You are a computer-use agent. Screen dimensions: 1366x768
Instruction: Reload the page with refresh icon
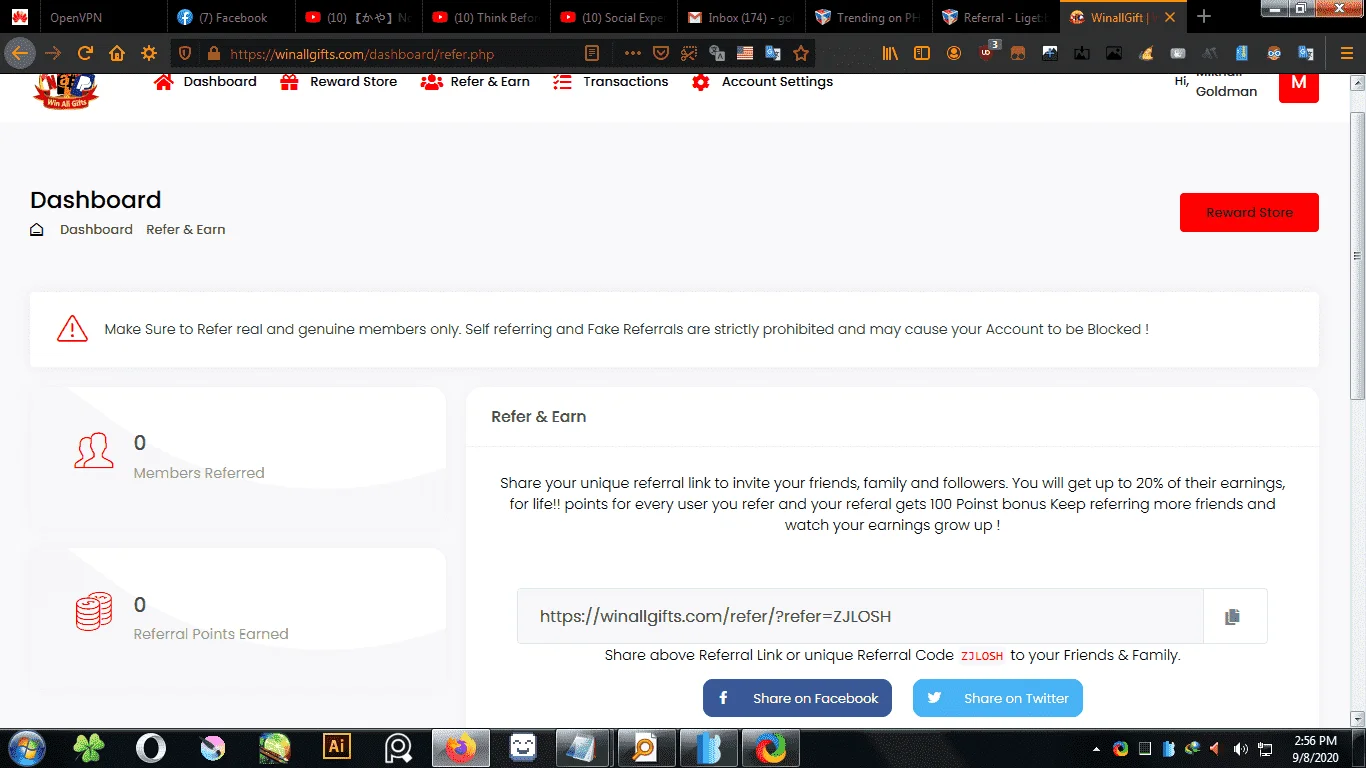[x=85, y=53]
